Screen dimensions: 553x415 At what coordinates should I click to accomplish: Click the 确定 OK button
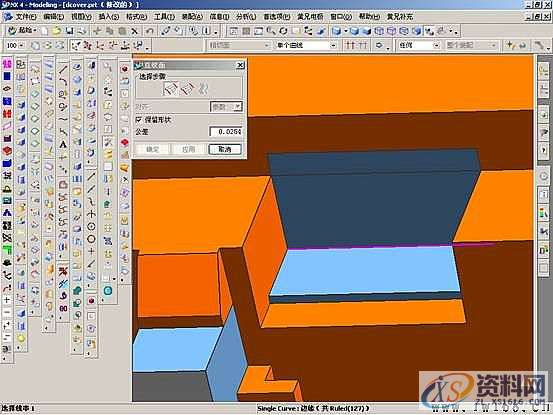pyautogui.click(x=152, y=149)
